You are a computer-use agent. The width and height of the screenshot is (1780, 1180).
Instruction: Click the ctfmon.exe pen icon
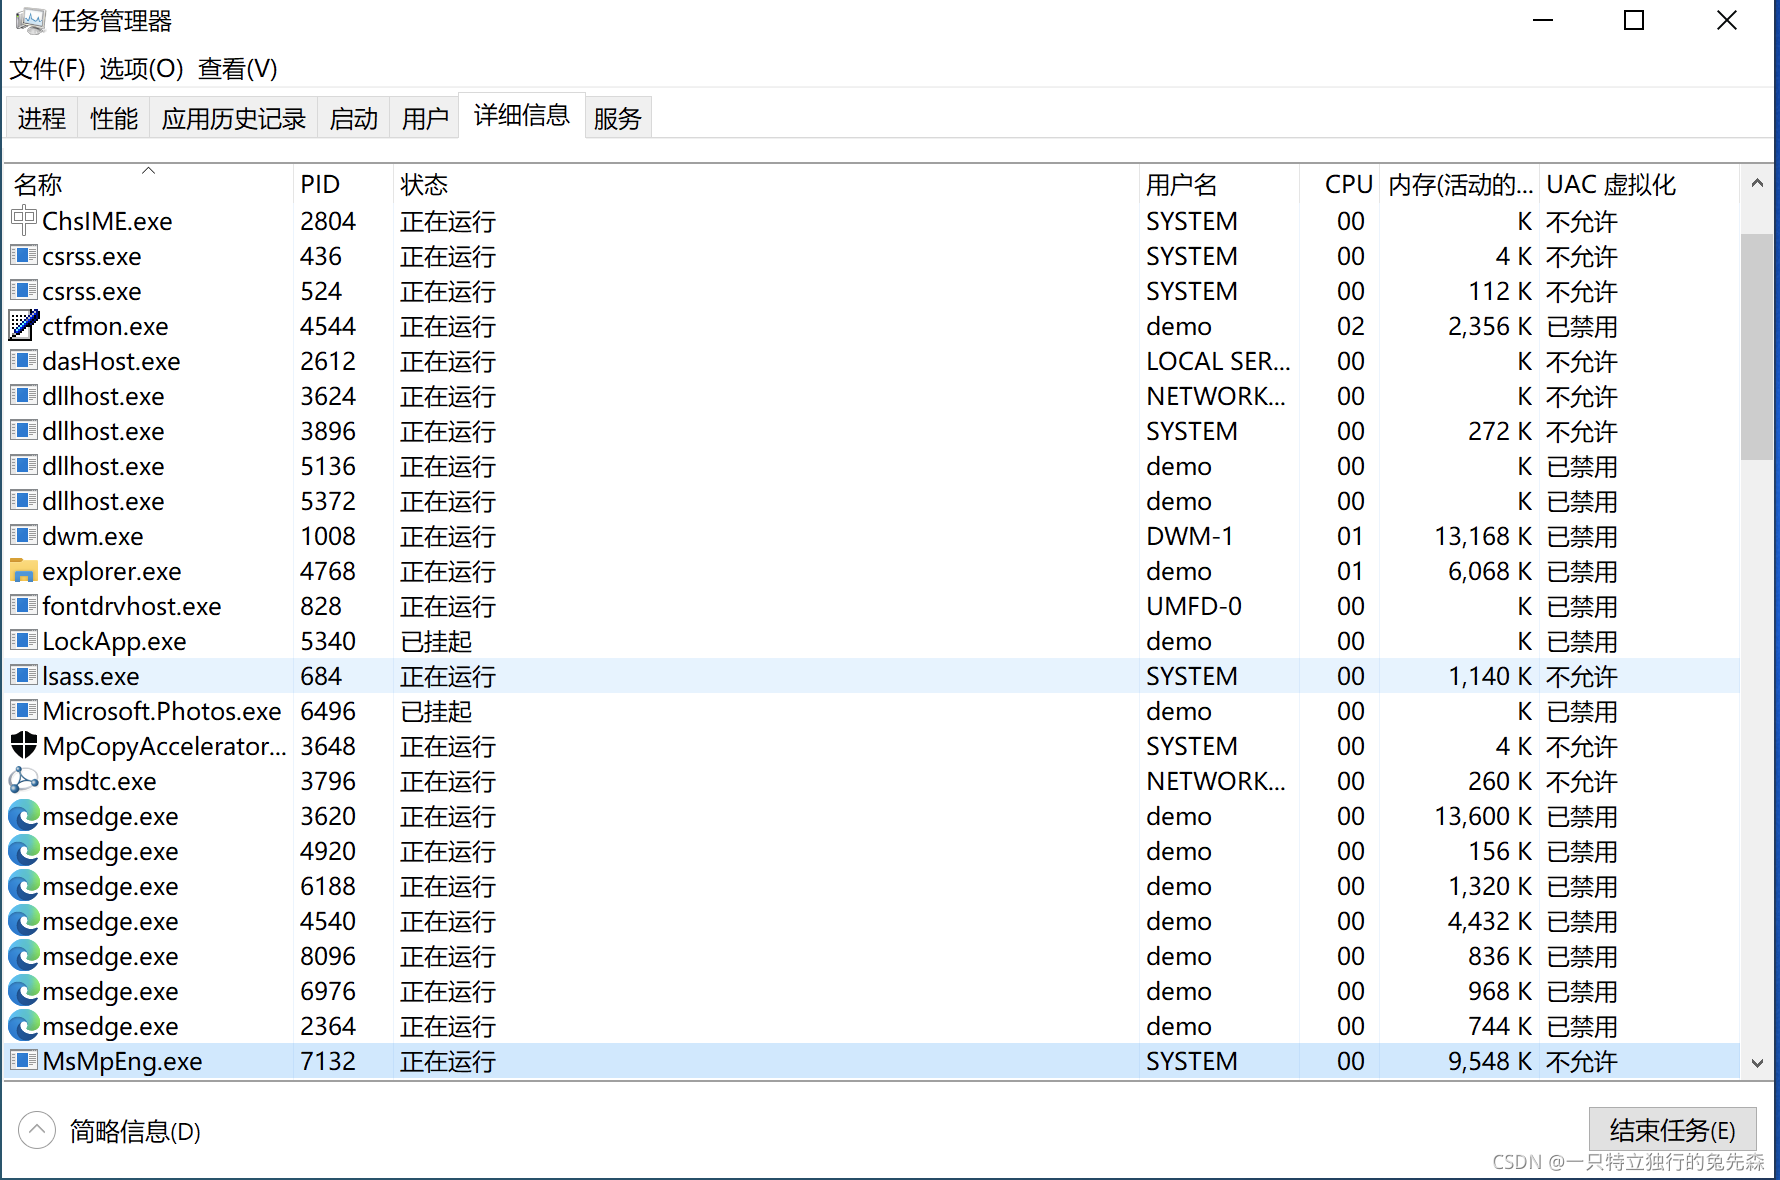click(24, 325)
